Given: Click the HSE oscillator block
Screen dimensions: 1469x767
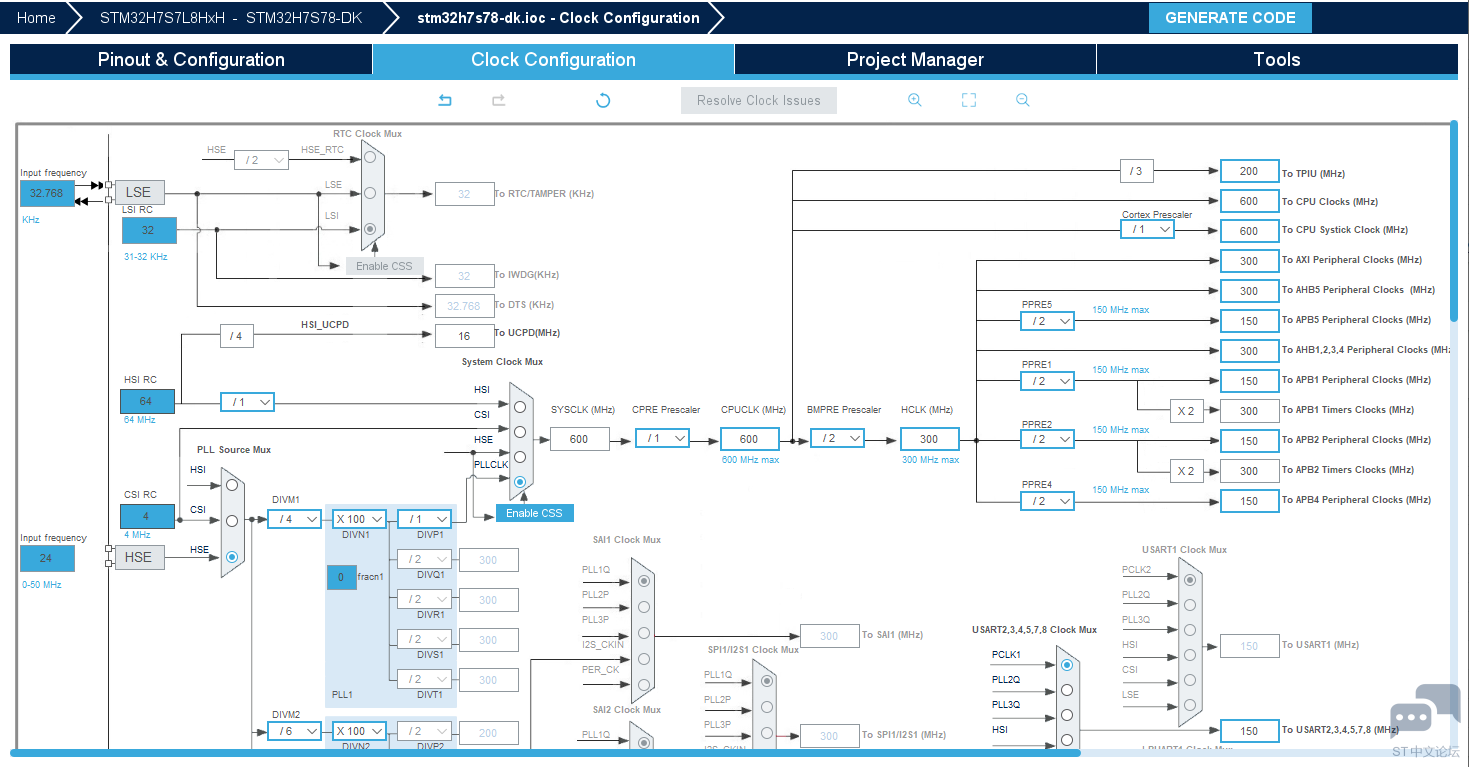Looking at the screenshot, I should pos(139,557).
